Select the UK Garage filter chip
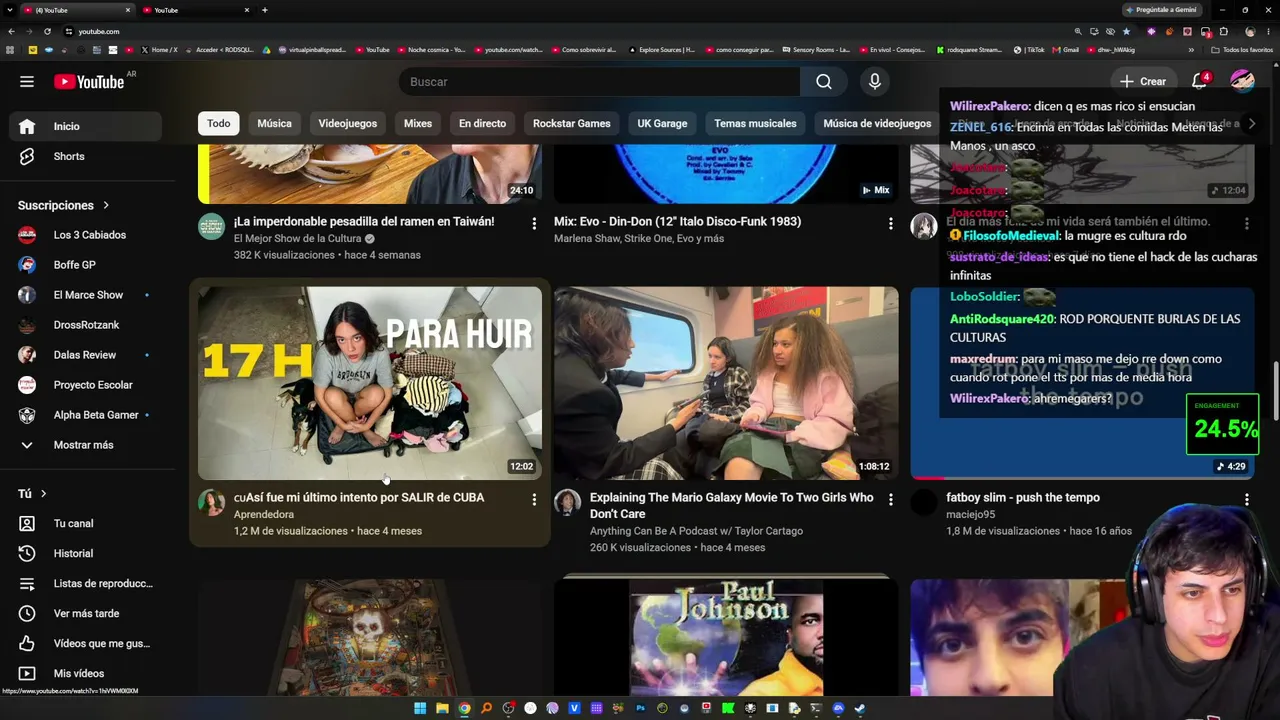Viewport: 1280px width, 720px height. click(x=662, y=124)
